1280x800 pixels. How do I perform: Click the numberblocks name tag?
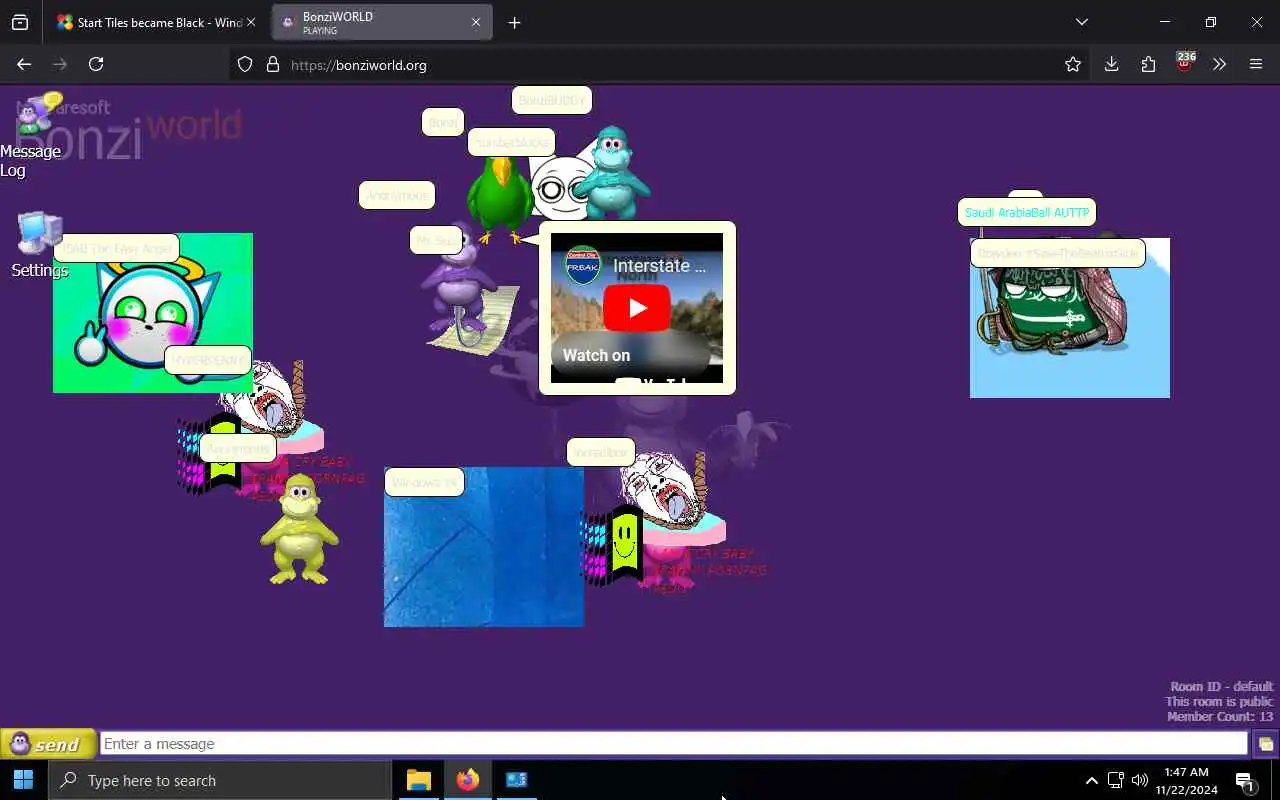pos(511,142)
